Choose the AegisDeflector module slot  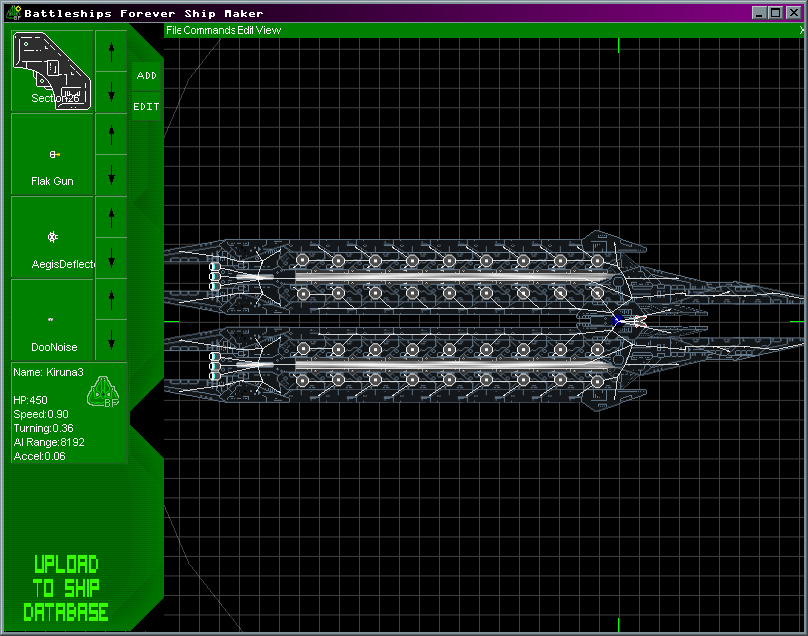pyautogui.click(x=52, y=237)
